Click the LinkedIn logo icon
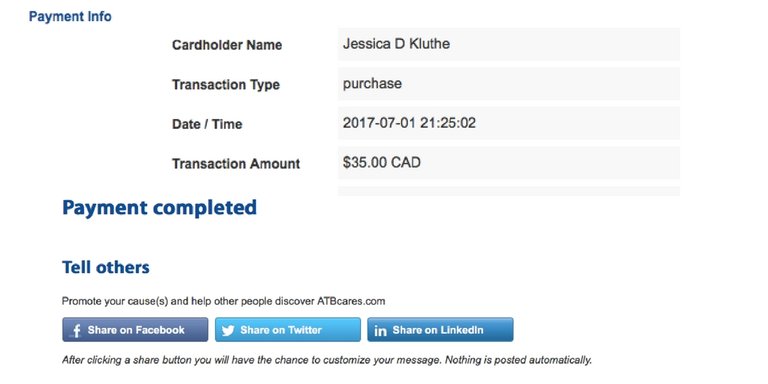This screenshot has height=384, width=768. 380,331
